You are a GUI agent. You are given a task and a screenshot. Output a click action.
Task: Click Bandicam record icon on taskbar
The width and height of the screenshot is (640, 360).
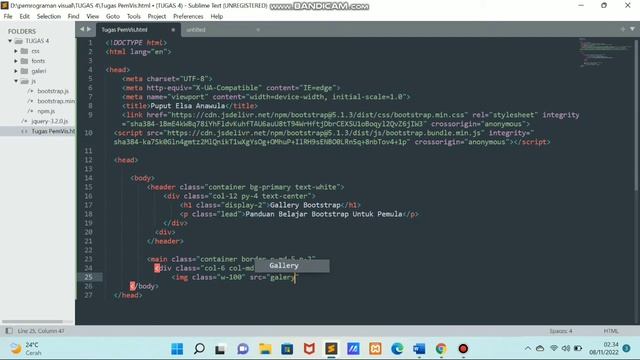coord(463,349)
